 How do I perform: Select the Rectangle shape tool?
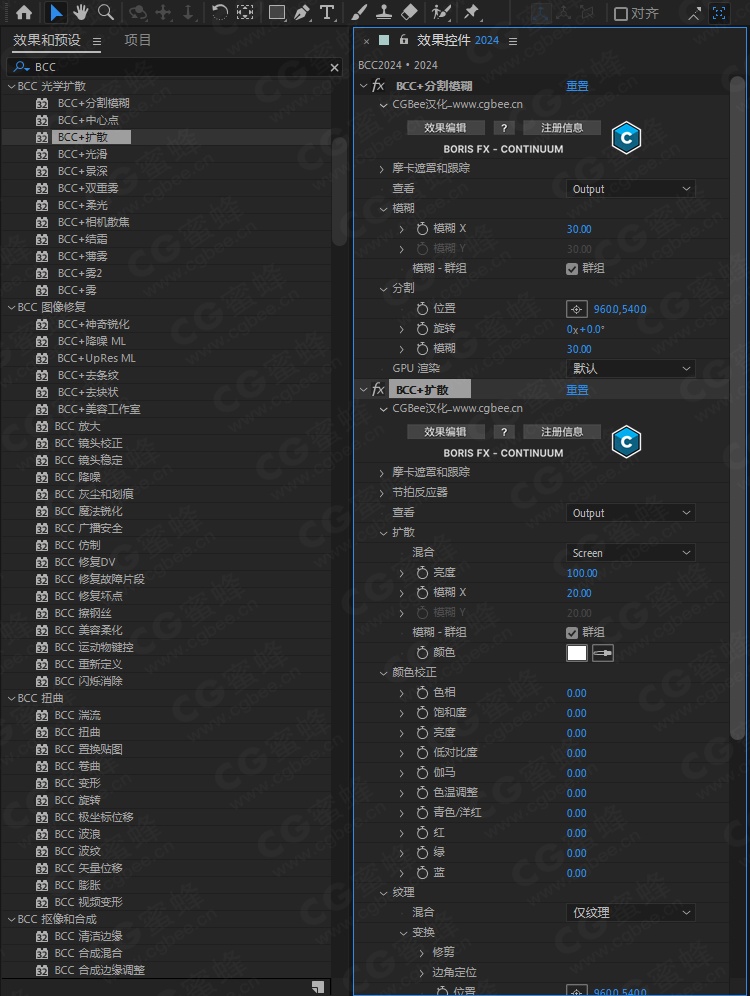276,12
